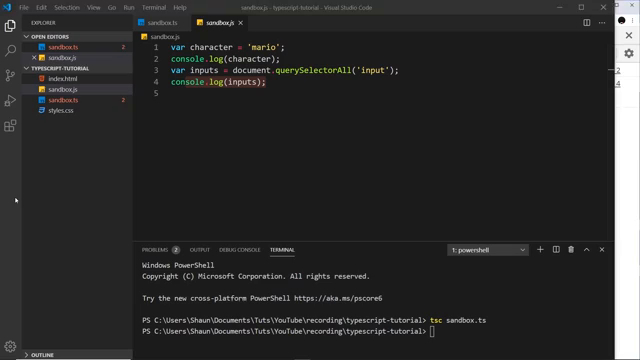
Task: Split the editor to the right
Action: point(587,23)
